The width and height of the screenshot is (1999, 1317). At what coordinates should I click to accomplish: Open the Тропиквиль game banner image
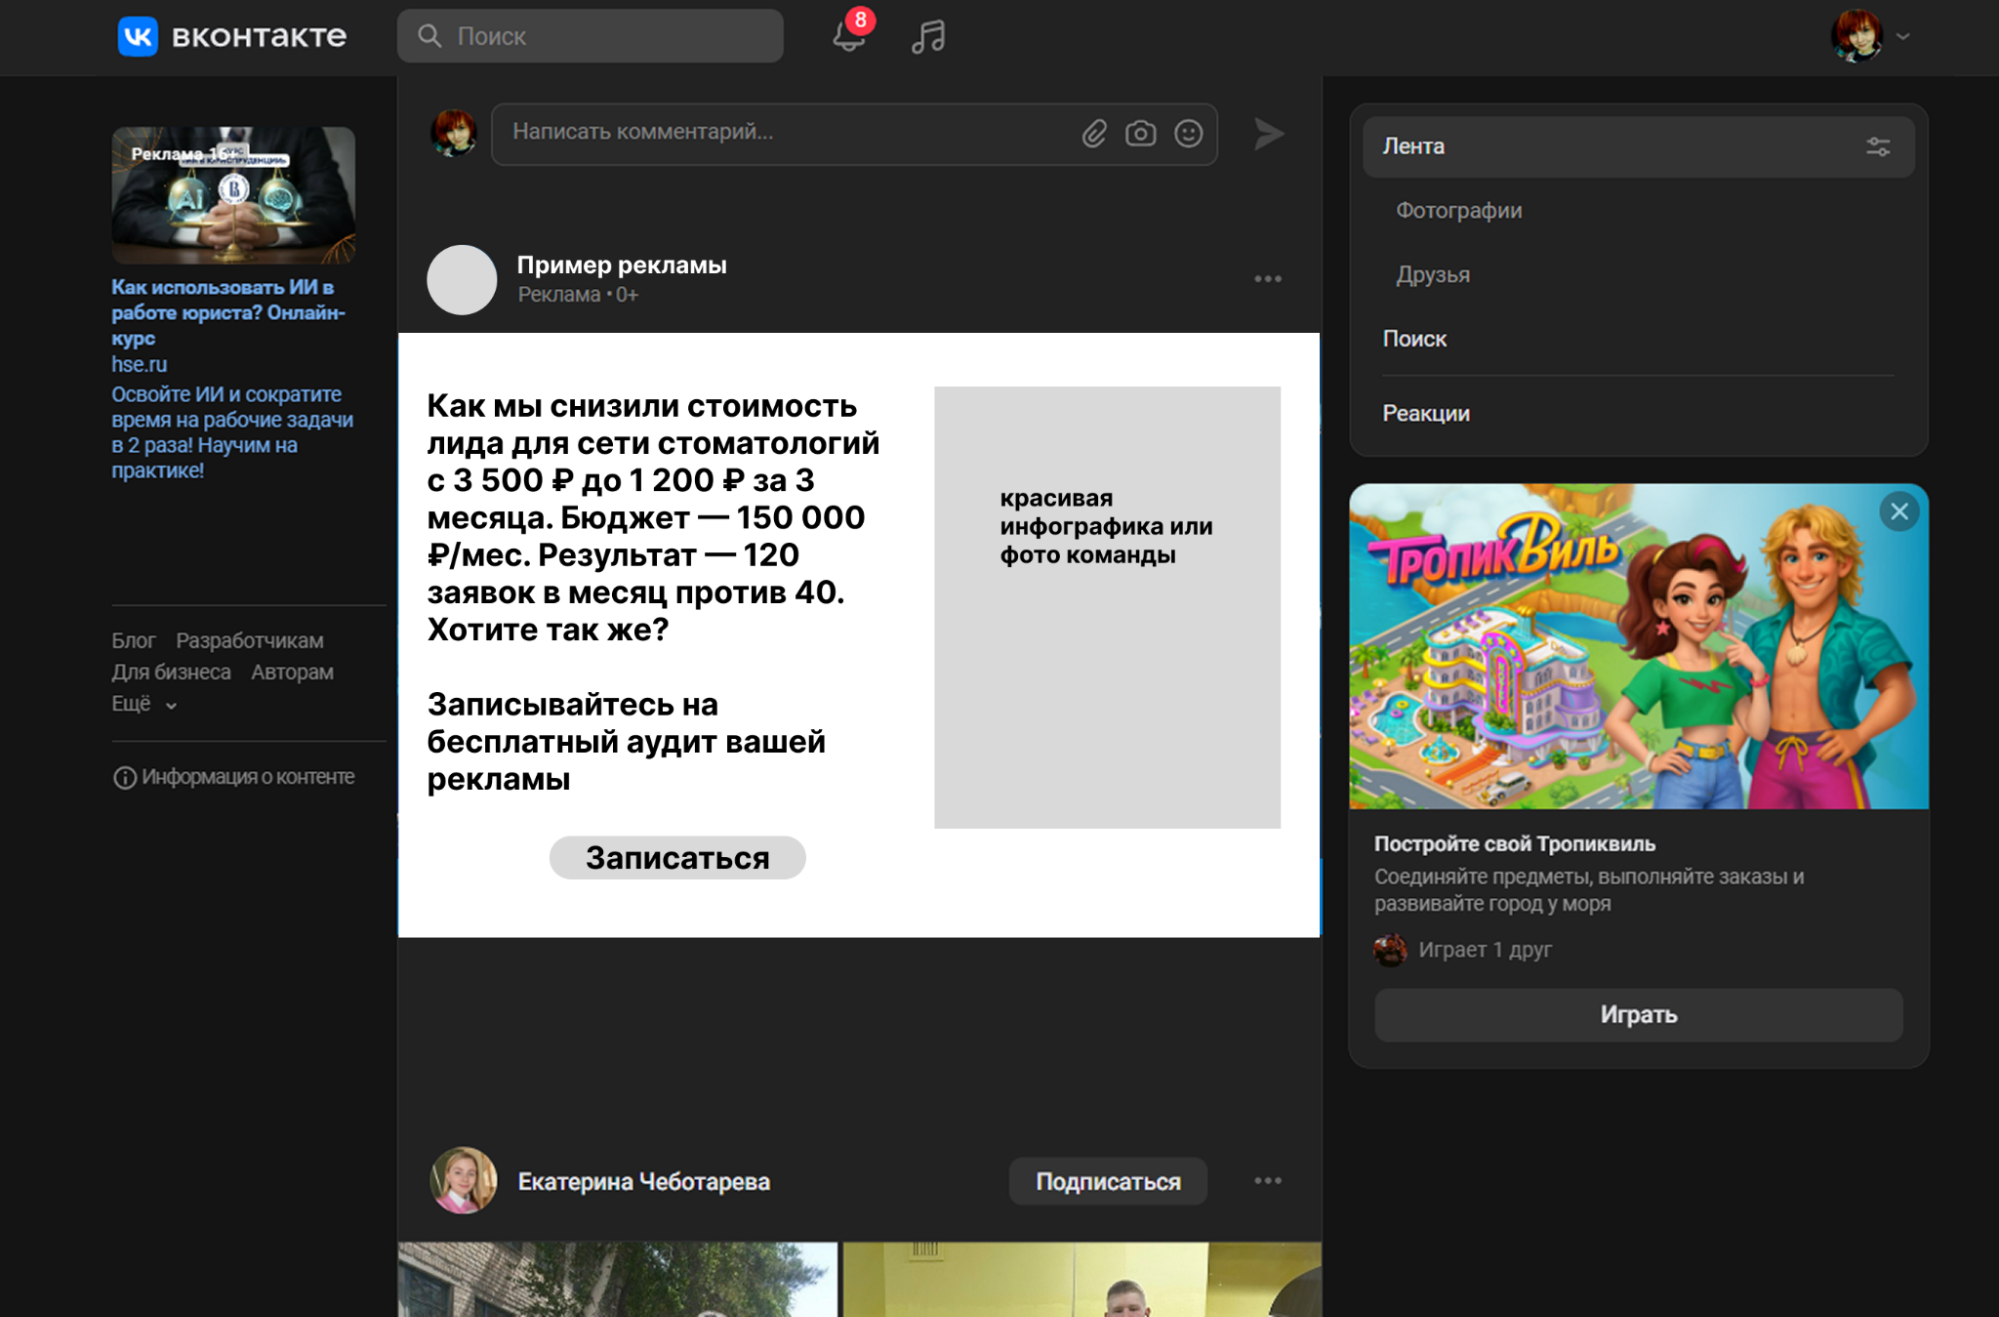pyautogui.click(x=1638, y=646)
